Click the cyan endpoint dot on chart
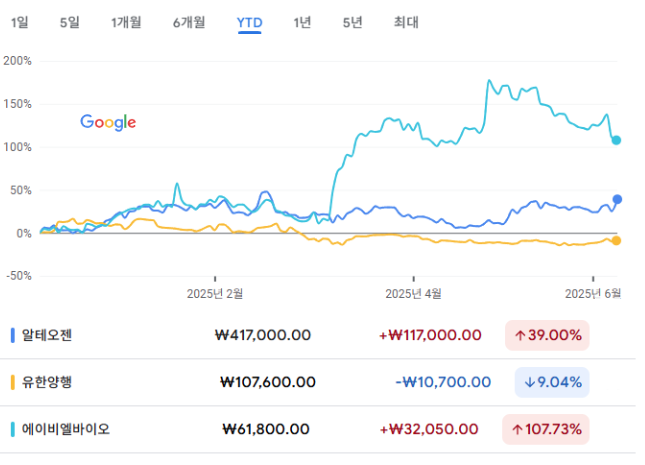 point(616,140)
